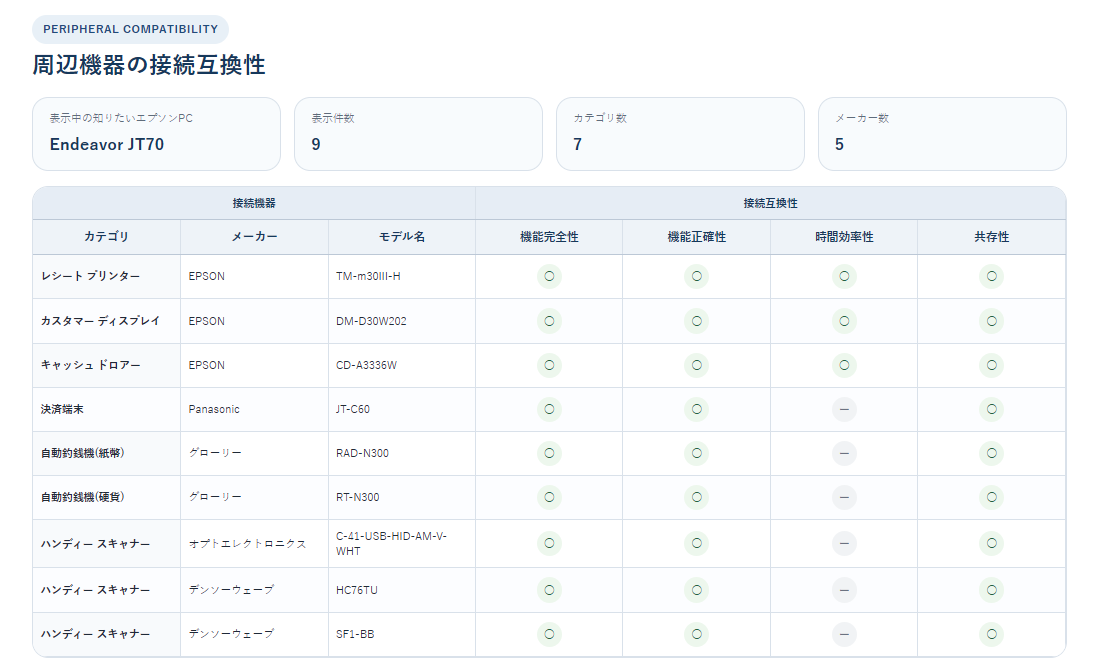Click the 時間効率性 dash icon for RAD-N300
The width and height of the screenshot is (1096, 670).
coord(844,453)
